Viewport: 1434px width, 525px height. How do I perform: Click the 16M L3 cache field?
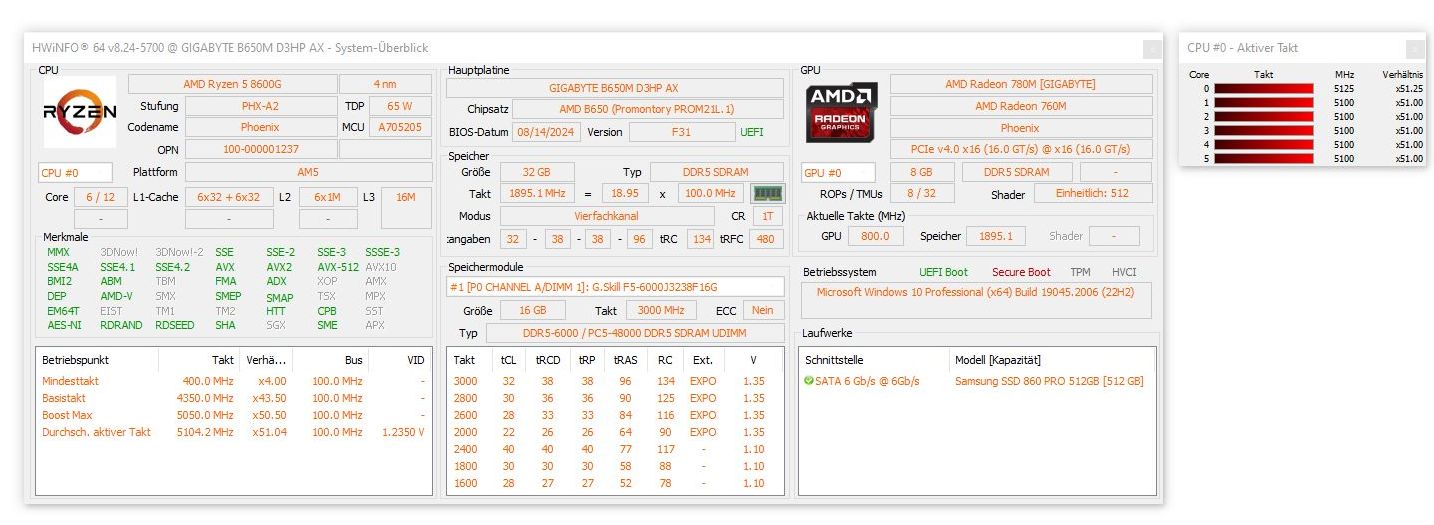[406, 197]
